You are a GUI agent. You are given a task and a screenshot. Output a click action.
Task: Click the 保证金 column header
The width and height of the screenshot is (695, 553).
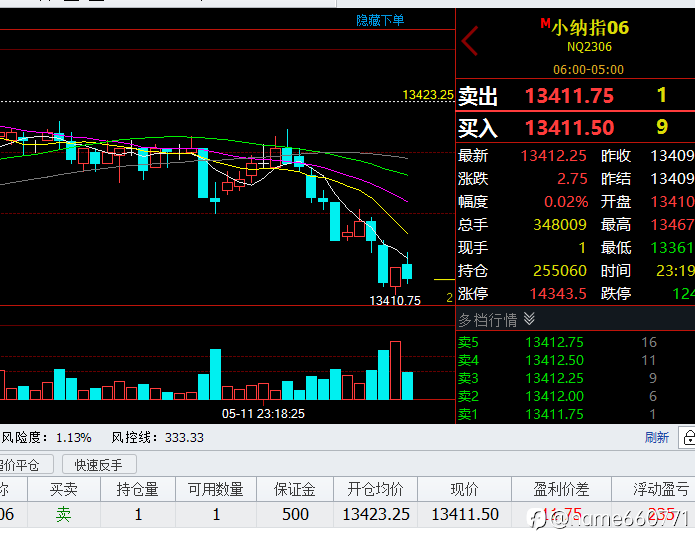(x=295, y=489)
